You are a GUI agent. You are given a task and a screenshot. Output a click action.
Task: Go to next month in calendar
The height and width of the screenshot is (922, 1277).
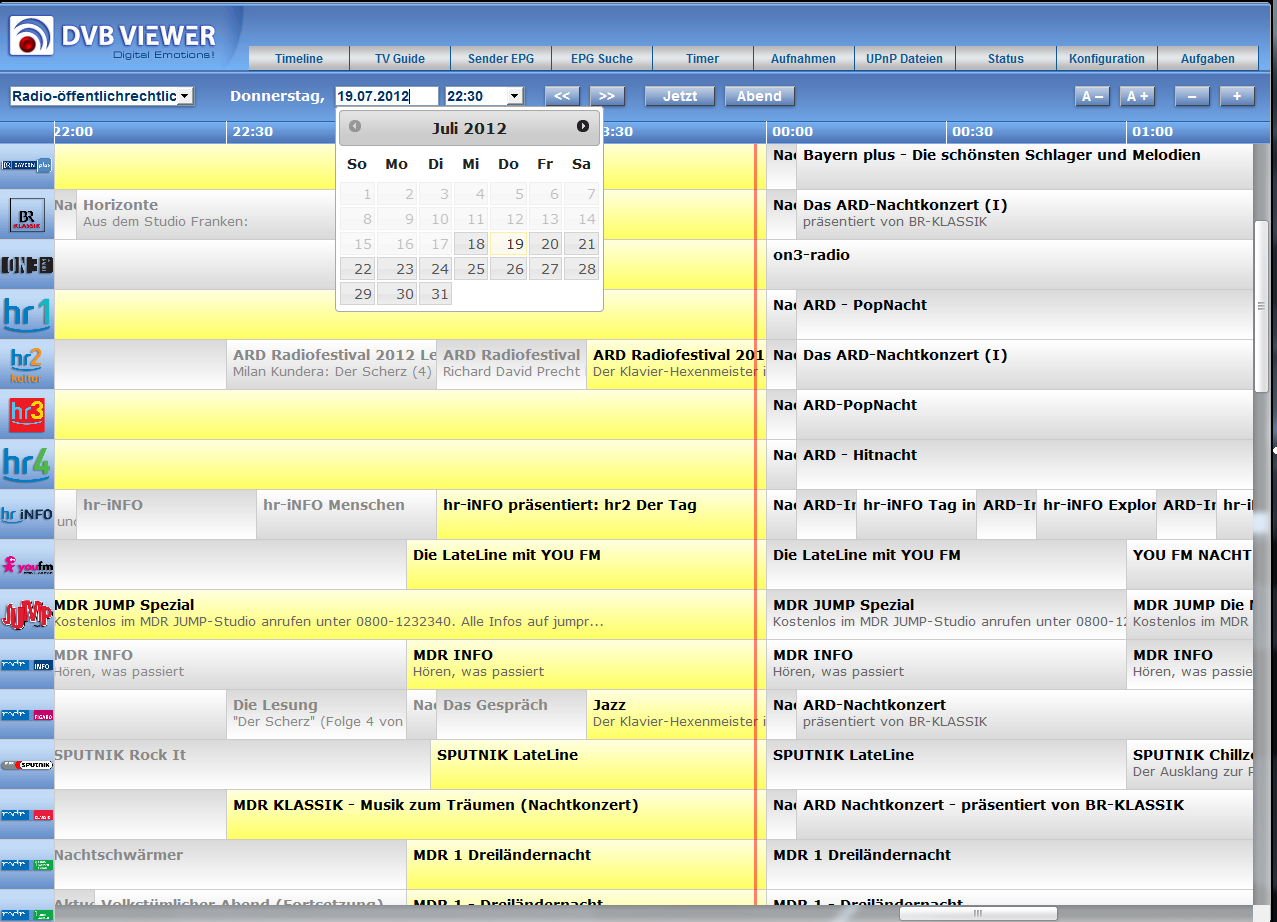click(x=583, y=127)
